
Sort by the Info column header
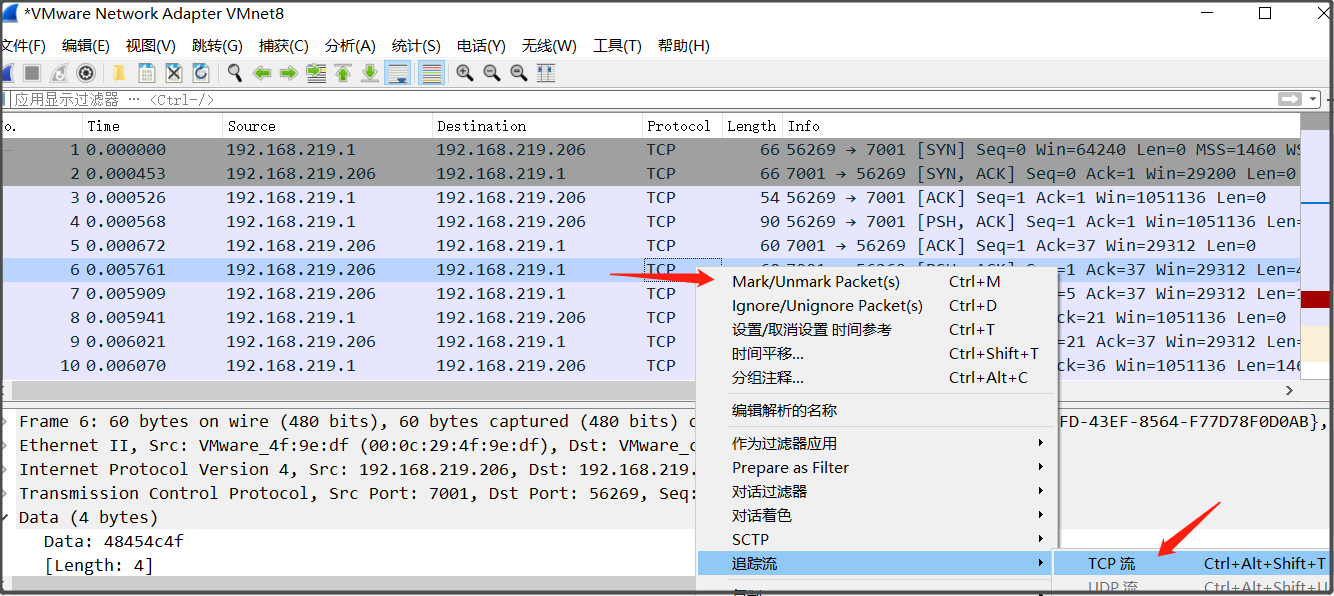click(x=1041, y=126)
